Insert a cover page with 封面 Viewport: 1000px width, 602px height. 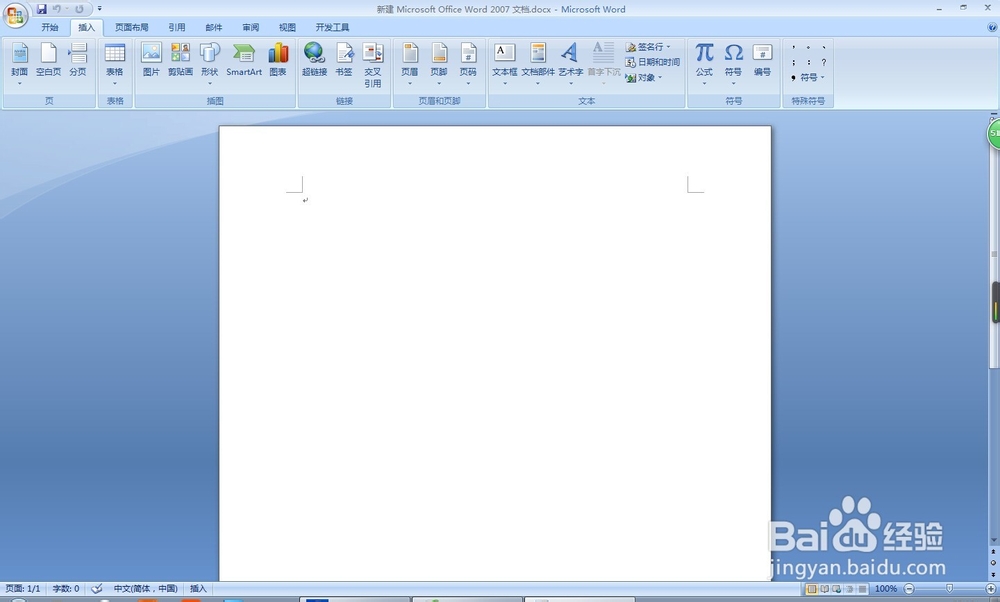point(20,64)
